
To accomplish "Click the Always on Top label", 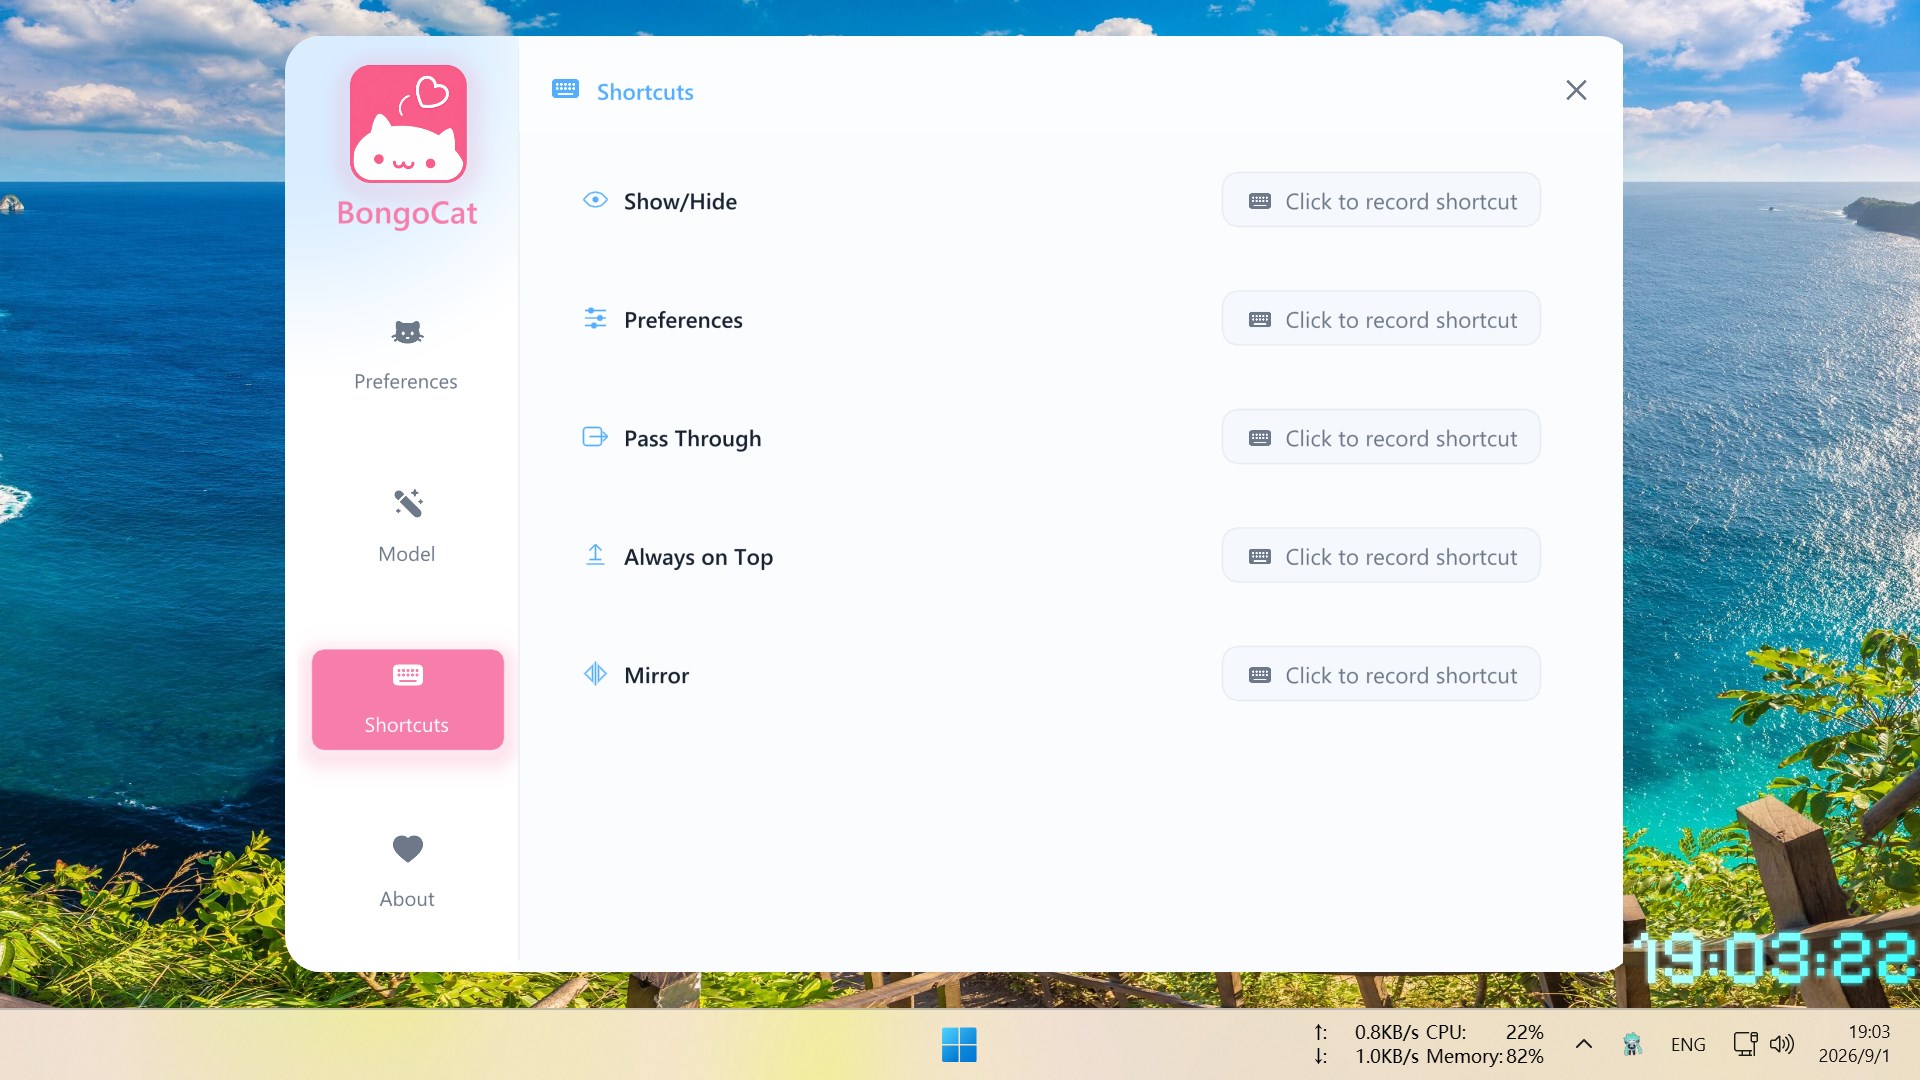I will point(698,557).
